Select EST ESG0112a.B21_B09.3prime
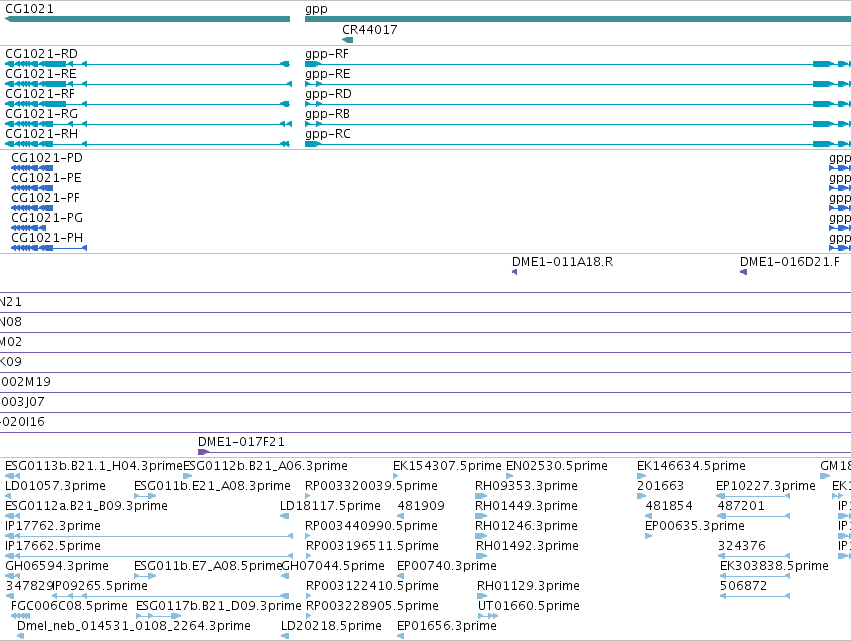The height and width of the screenshot is (641, 851). (86, 506)
